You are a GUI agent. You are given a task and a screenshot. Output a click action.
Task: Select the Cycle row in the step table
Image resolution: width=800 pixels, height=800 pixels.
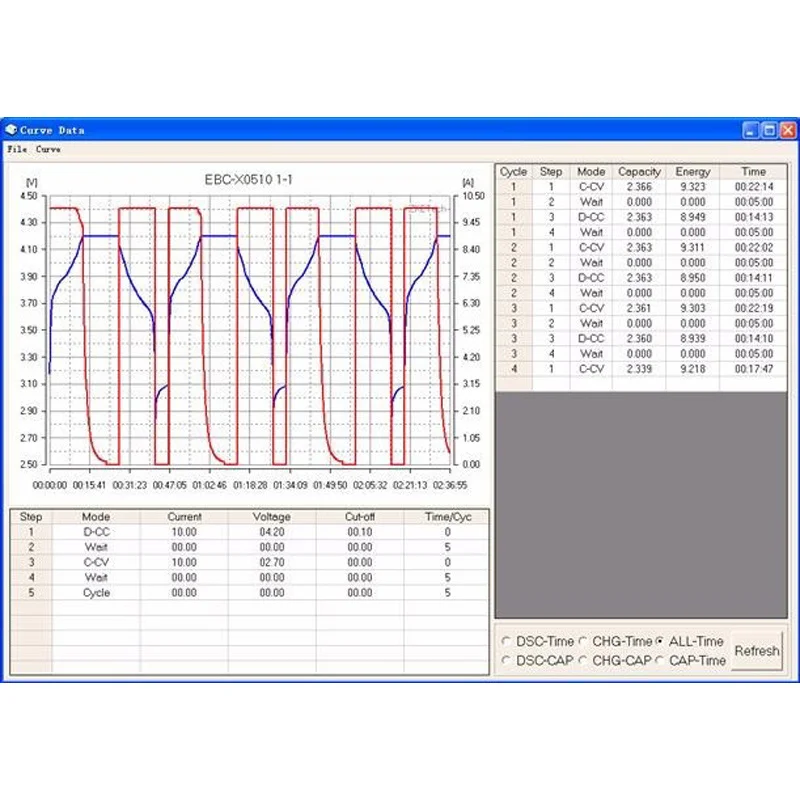[96, 593]
